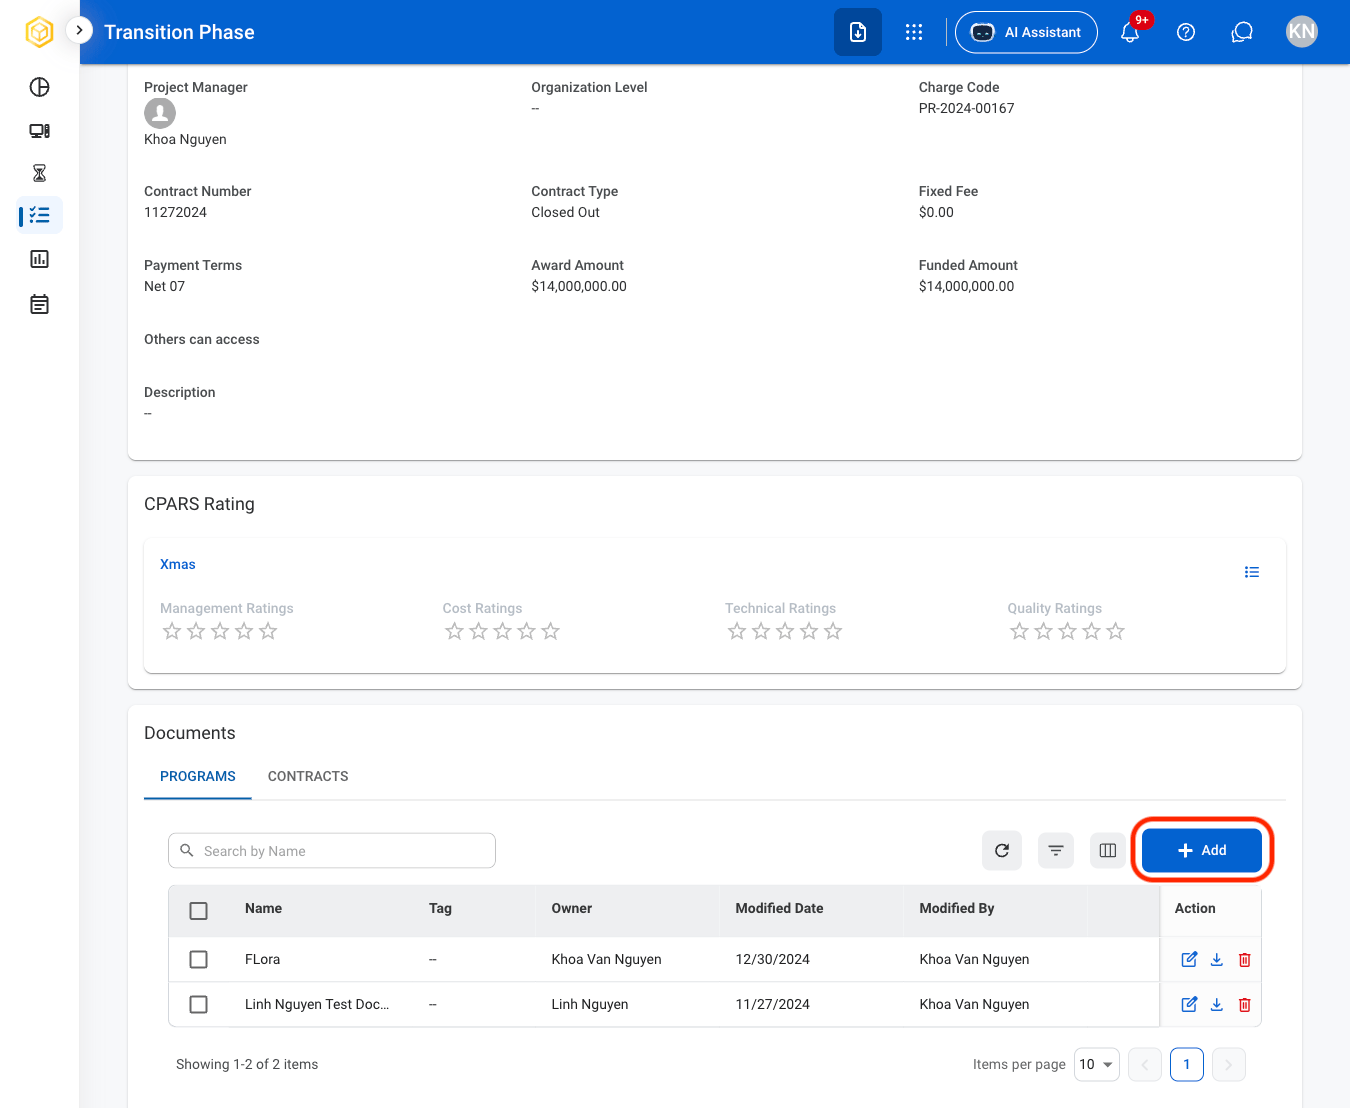Edit the Linh Nguyen Test Doc row
This screenshot has width=1350, height=1108.
1189,1004
